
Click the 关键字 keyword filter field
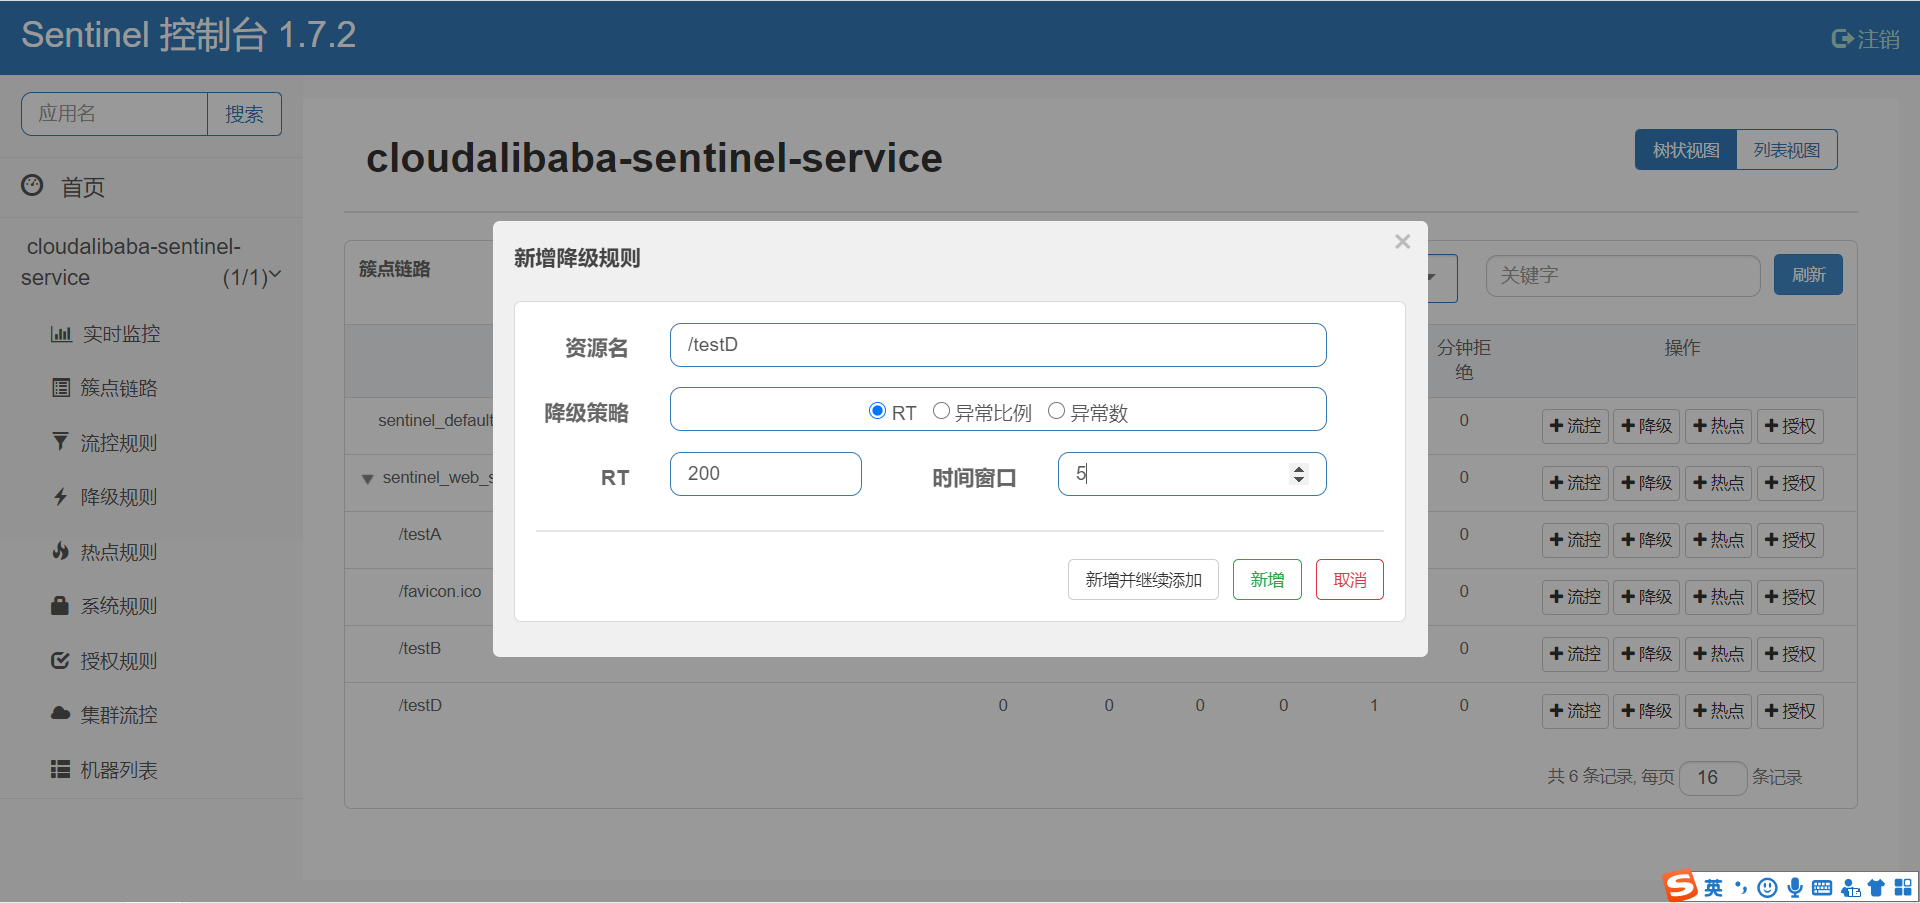pos(1623,275)
